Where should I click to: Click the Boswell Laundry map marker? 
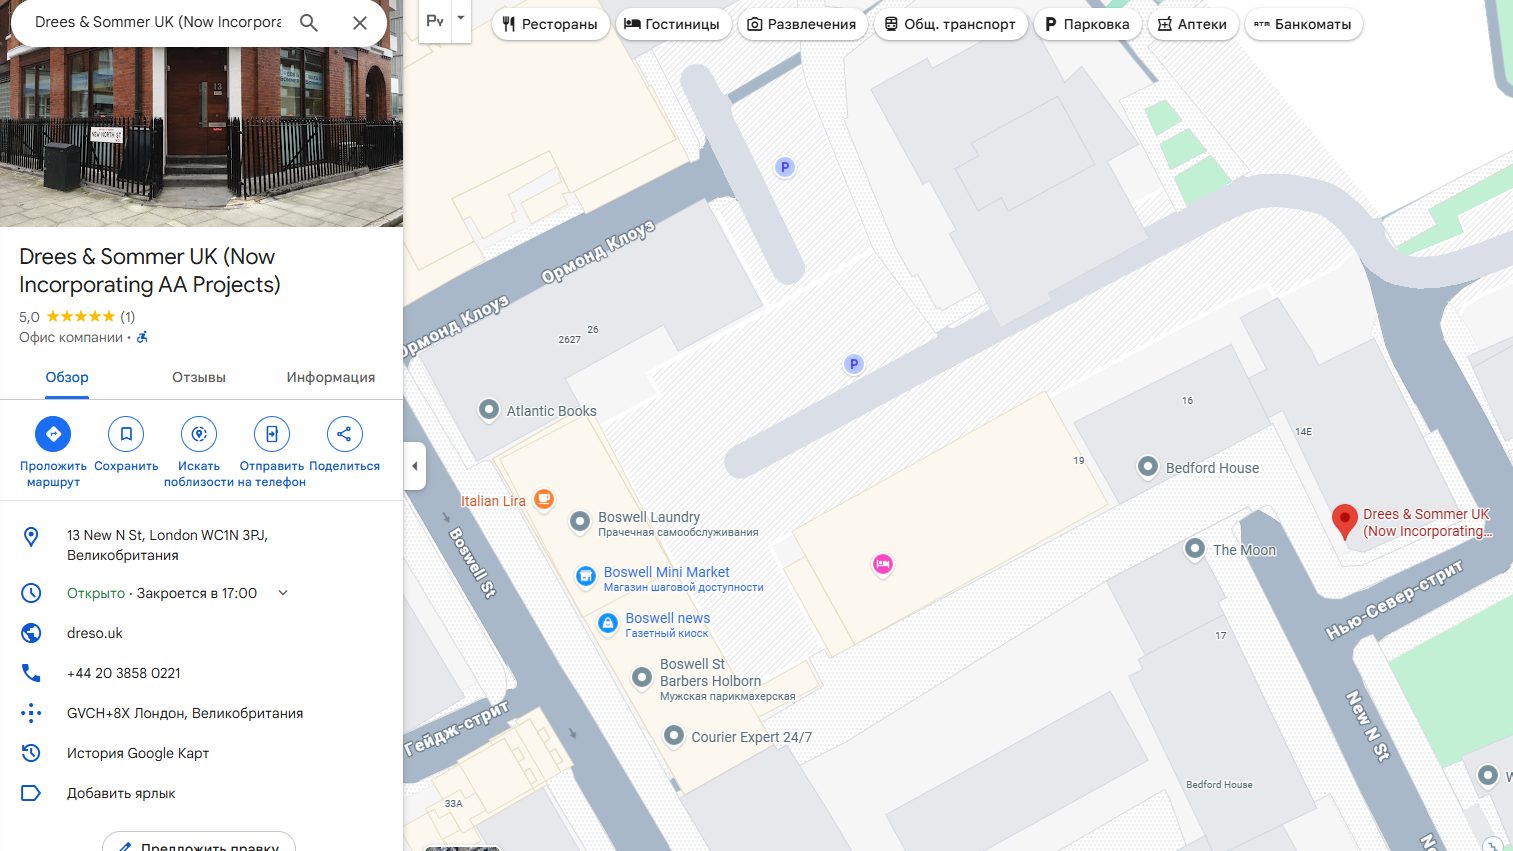tap(580, 521)
